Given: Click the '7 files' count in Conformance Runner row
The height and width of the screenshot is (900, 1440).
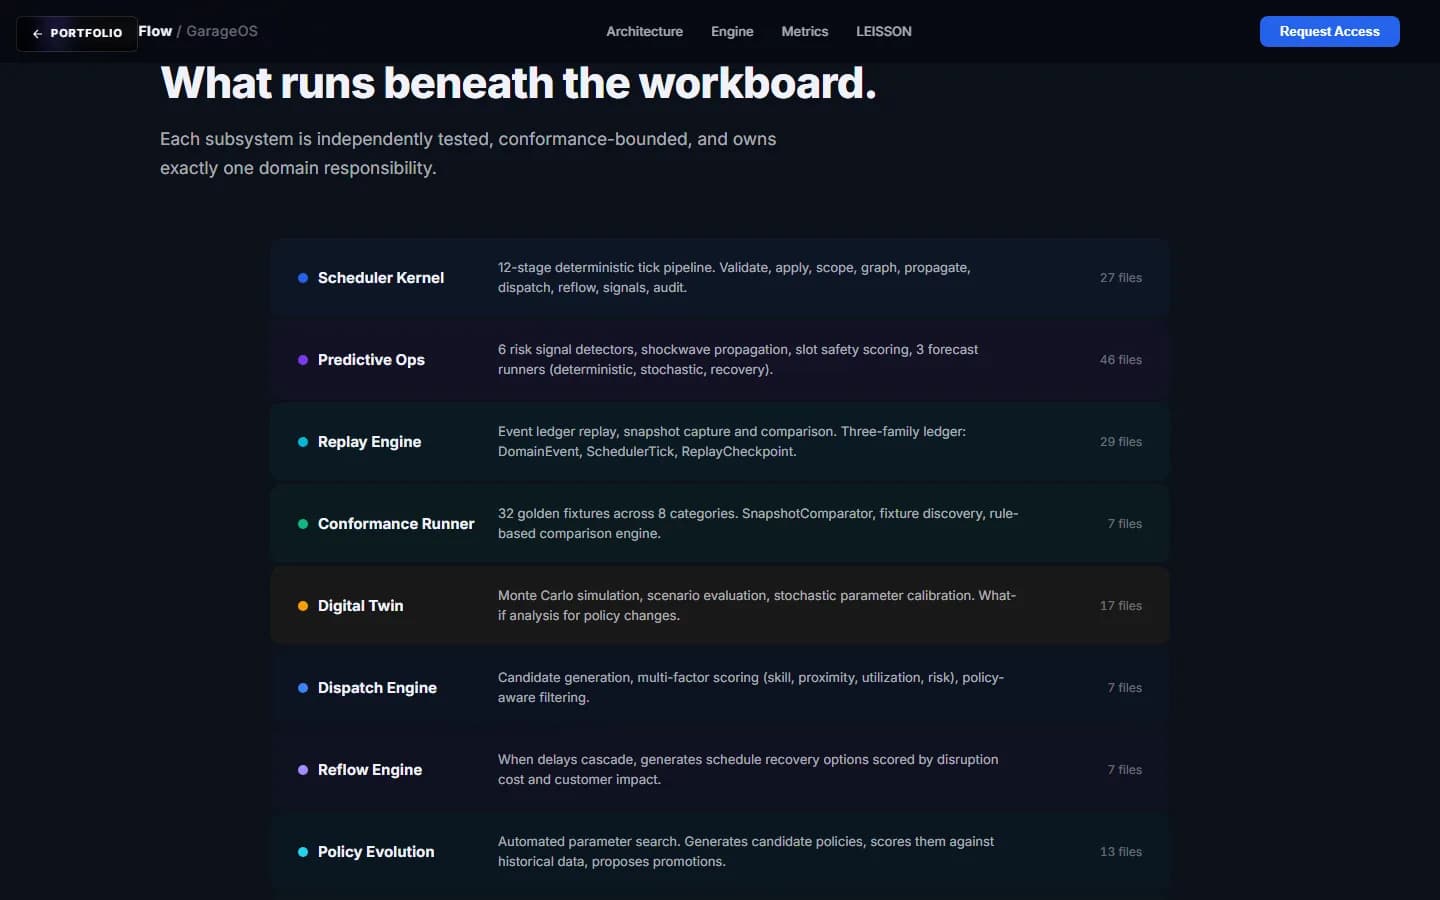Looking at the screenshot, I should [1124, 524].
